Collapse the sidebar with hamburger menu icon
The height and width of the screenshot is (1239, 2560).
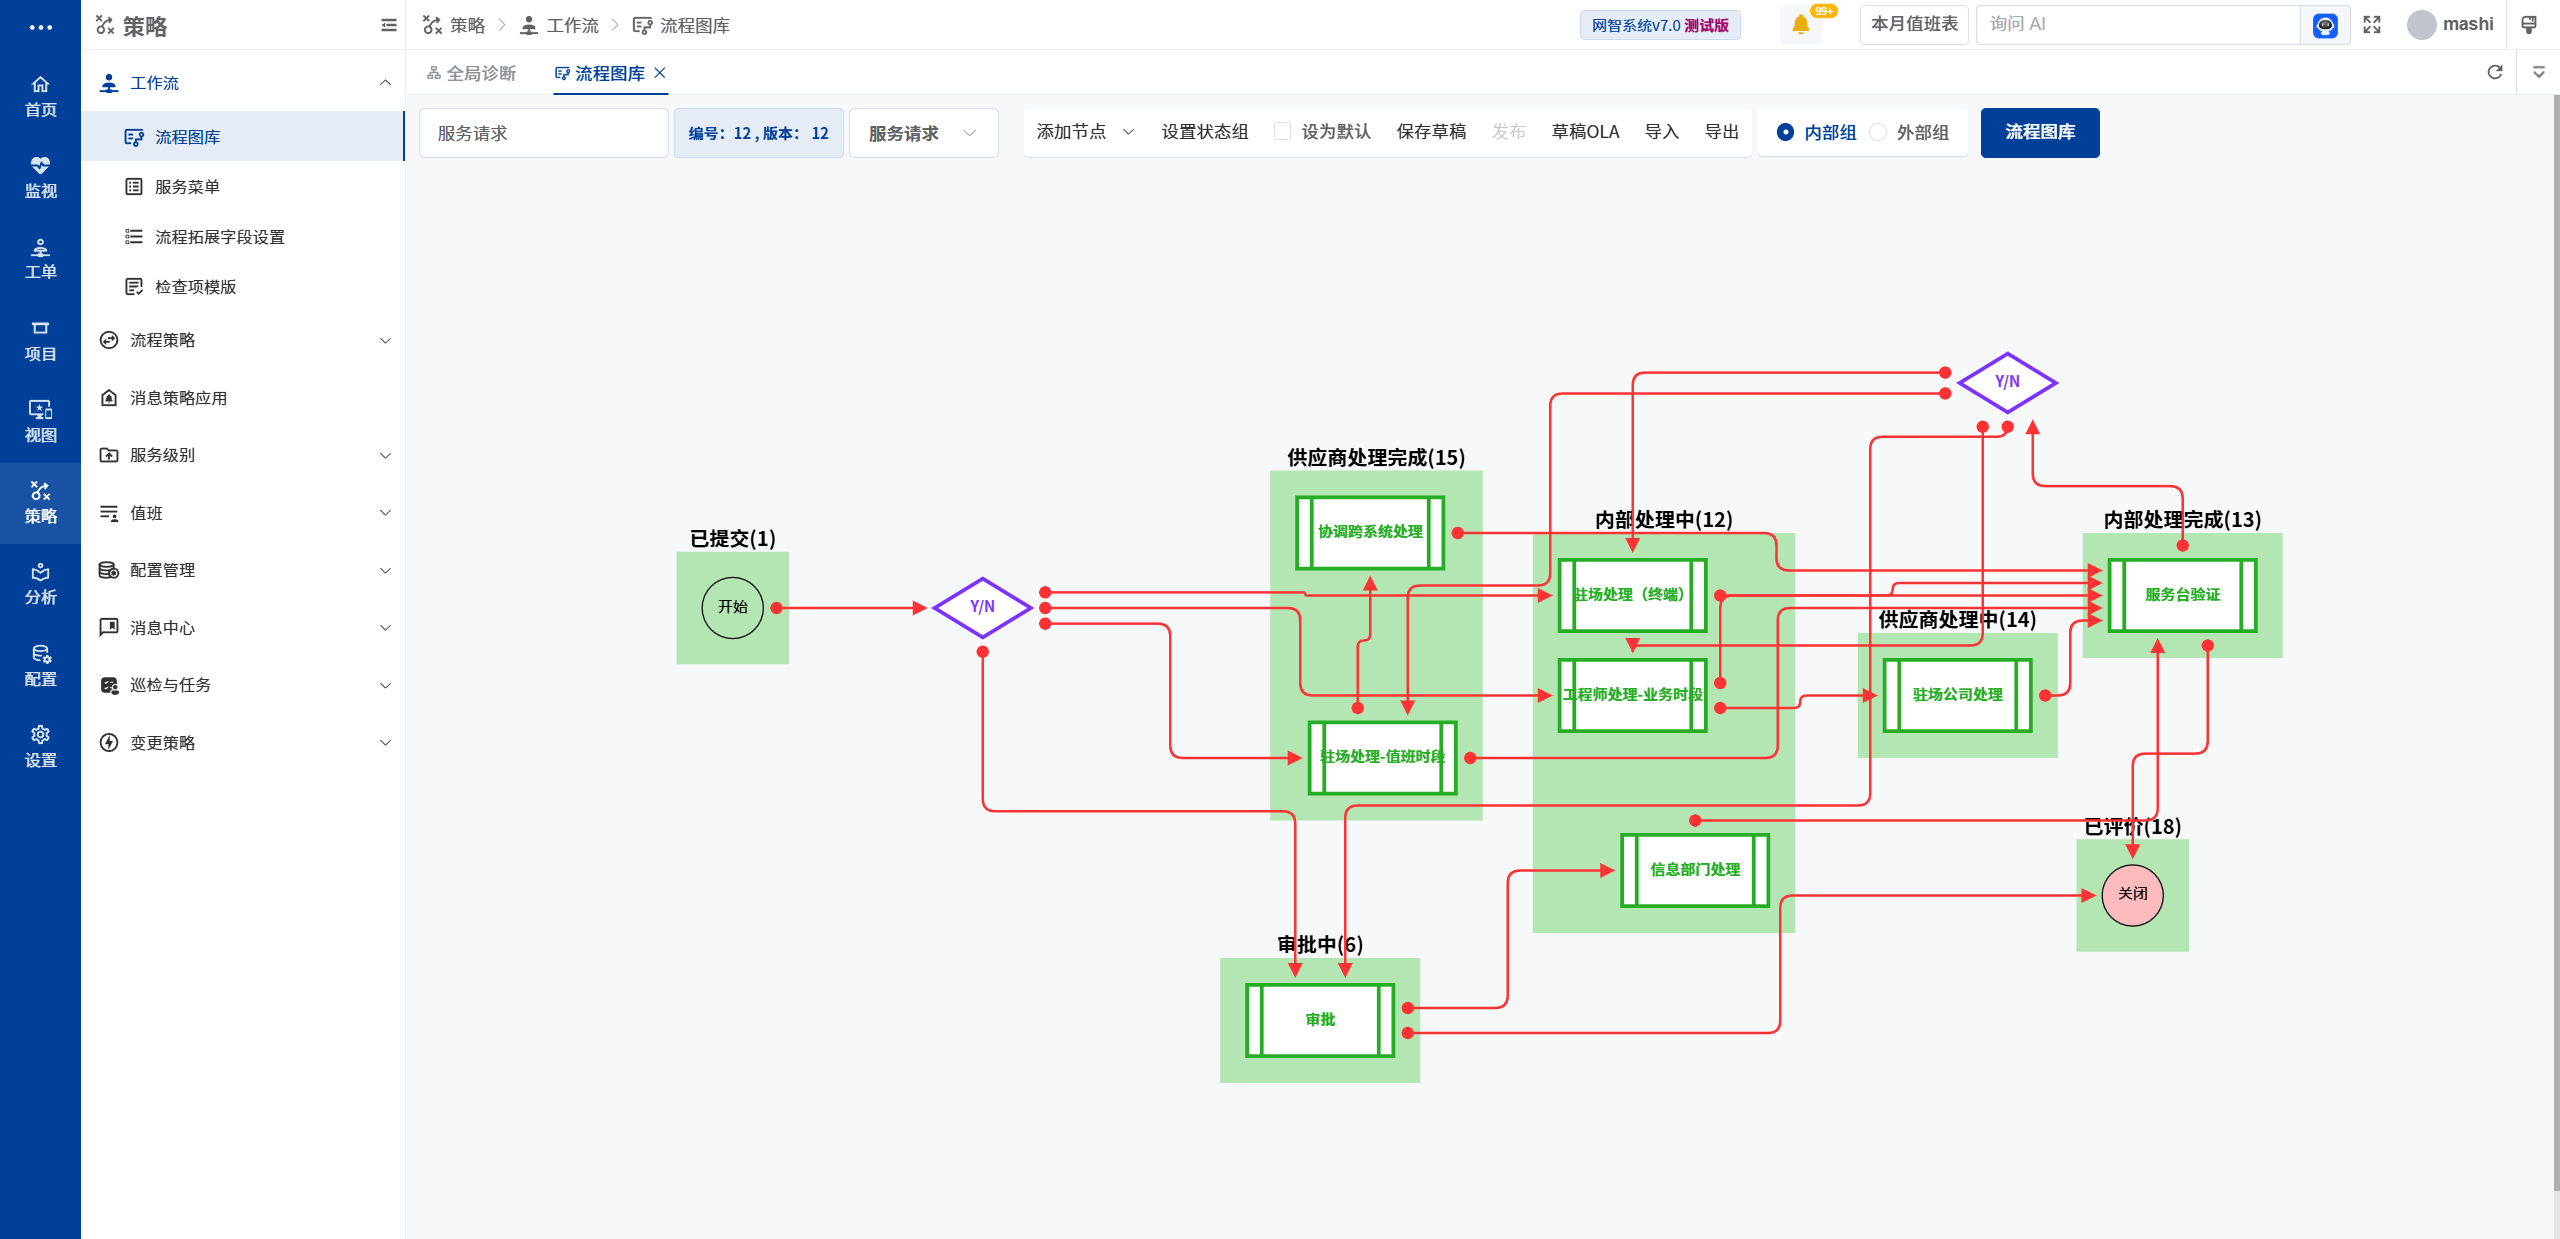point(389,25)
